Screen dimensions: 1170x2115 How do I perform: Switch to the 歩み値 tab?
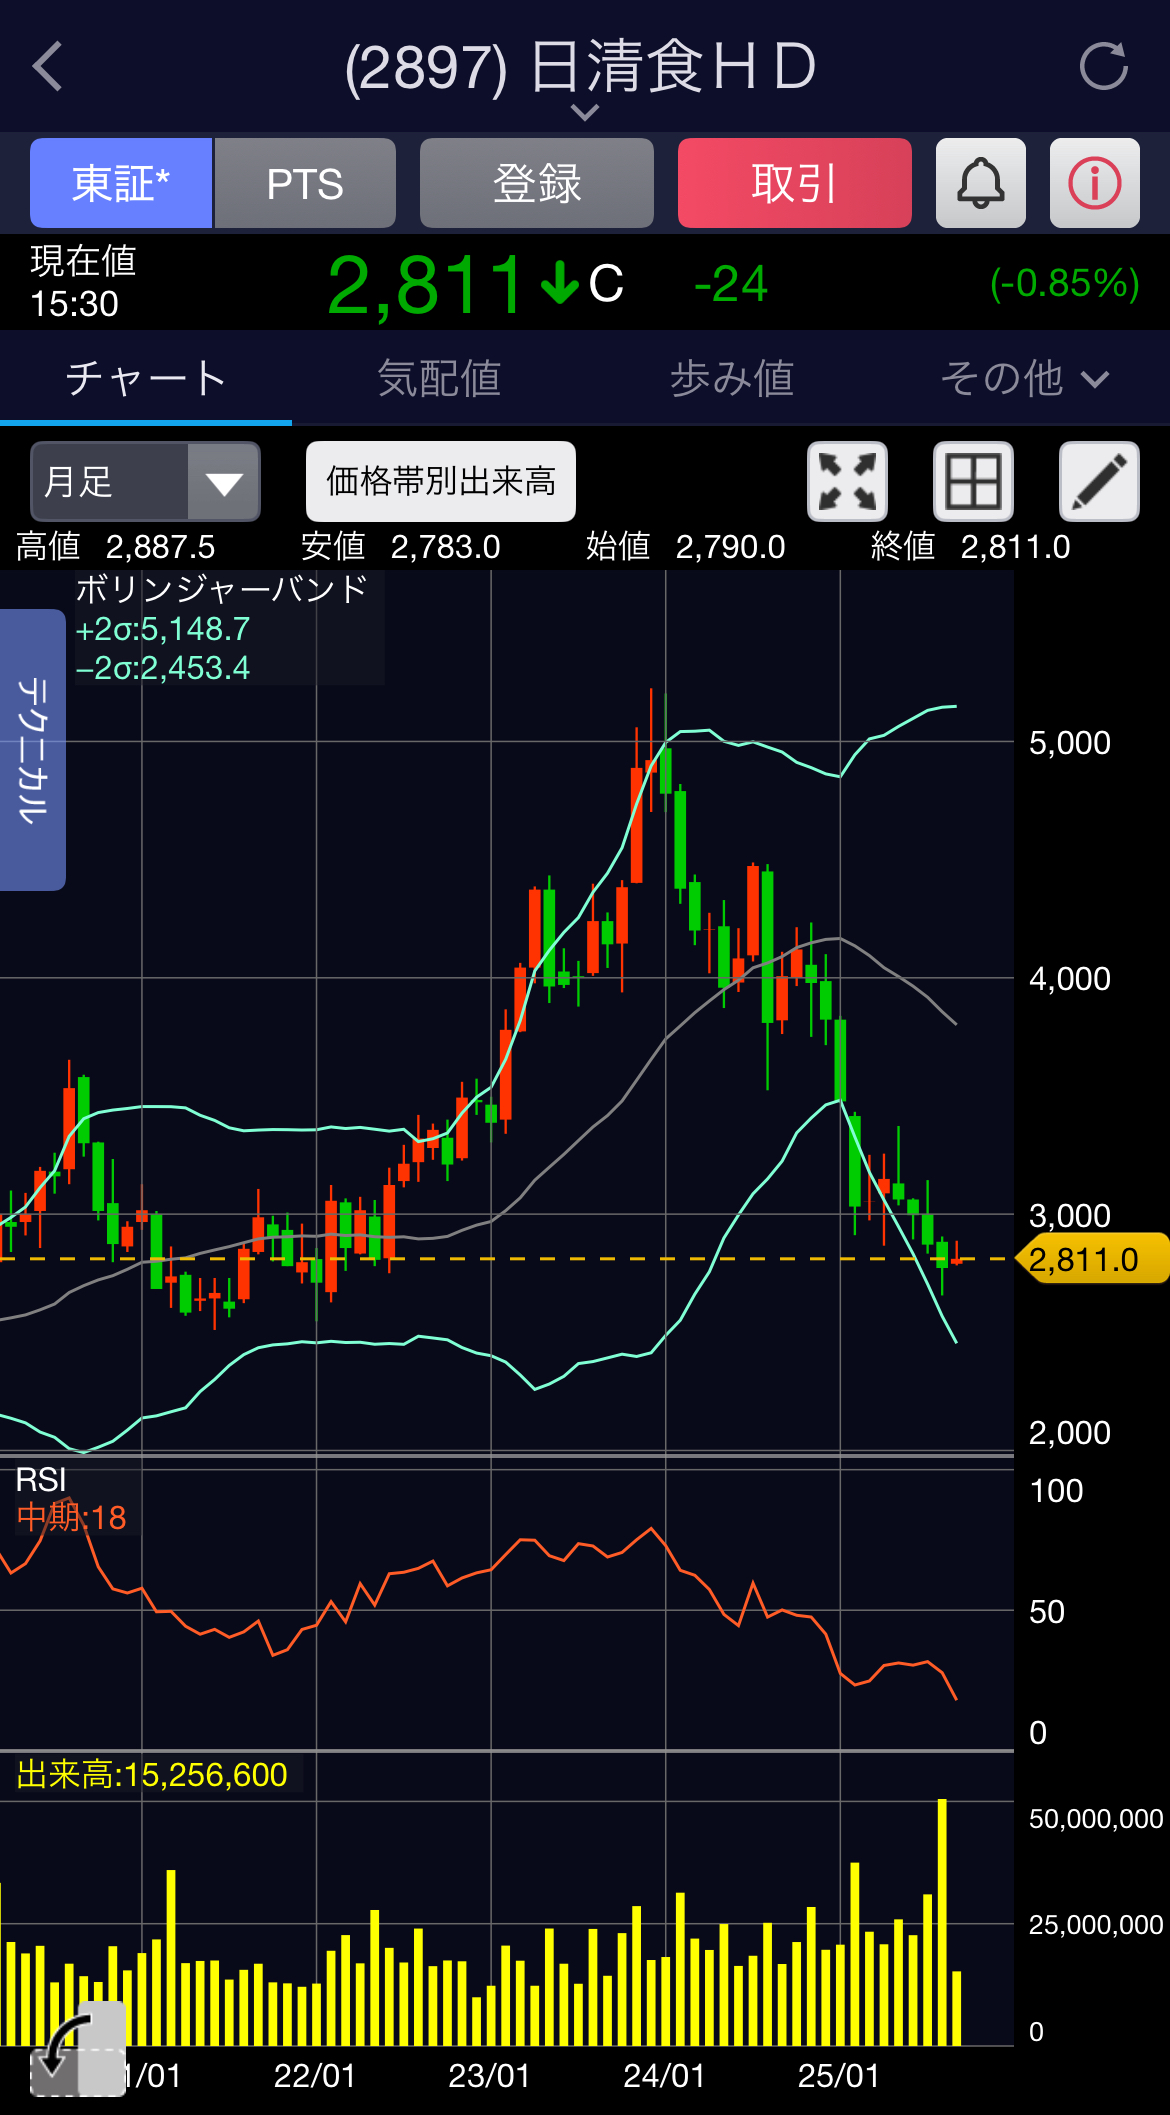732,378
